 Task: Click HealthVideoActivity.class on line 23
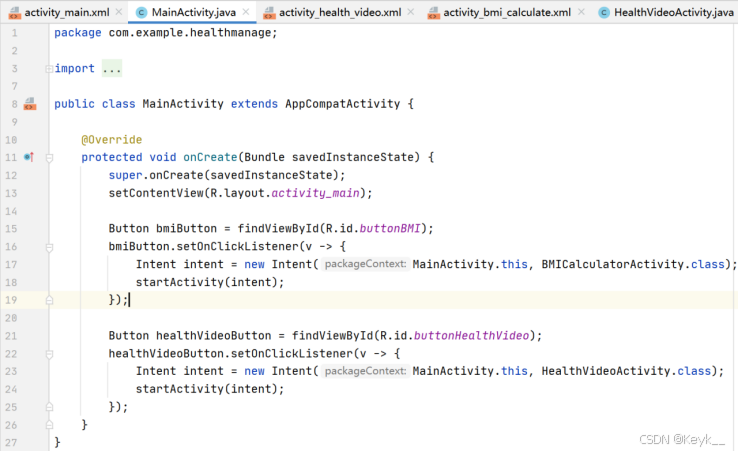(626, 371)
